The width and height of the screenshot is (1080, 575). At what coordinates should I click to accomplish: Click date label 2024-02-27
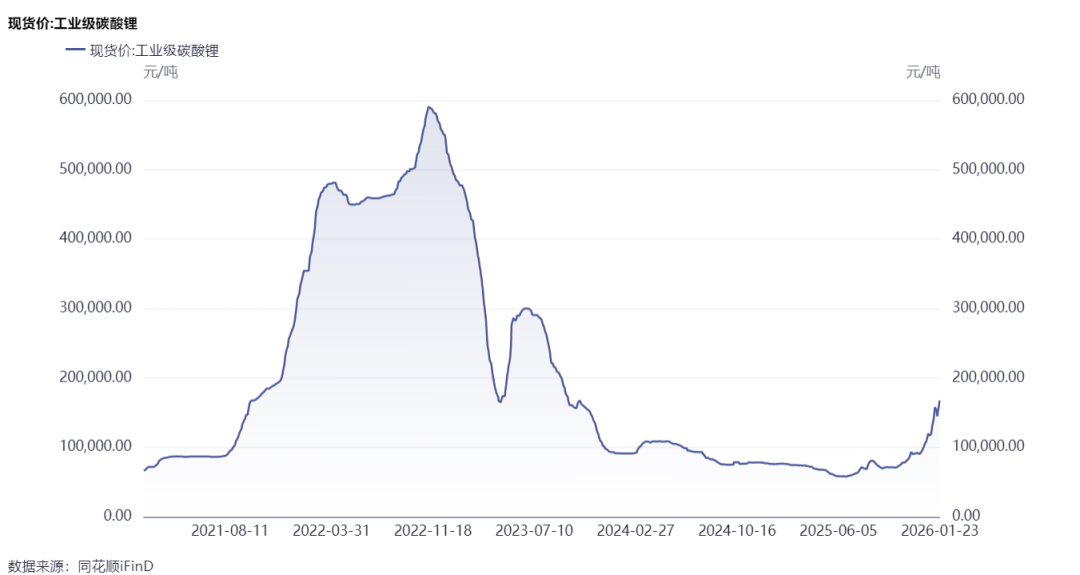coord(635,531)
